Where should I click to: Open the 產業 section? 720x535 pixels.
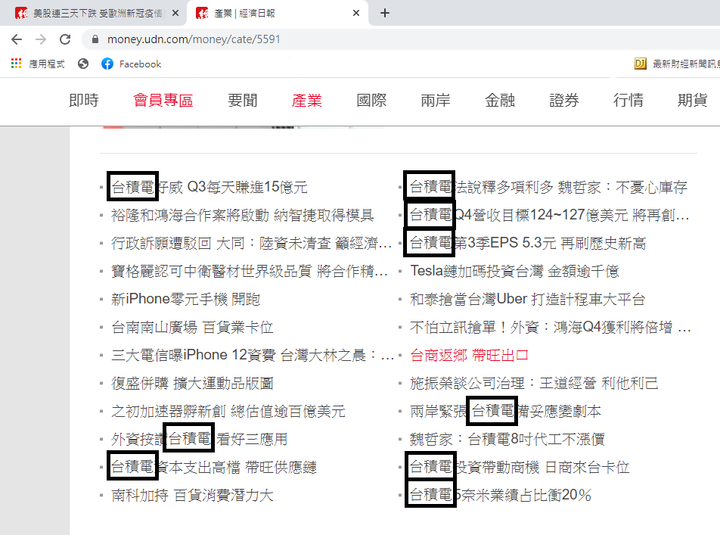tap(307, 100)
